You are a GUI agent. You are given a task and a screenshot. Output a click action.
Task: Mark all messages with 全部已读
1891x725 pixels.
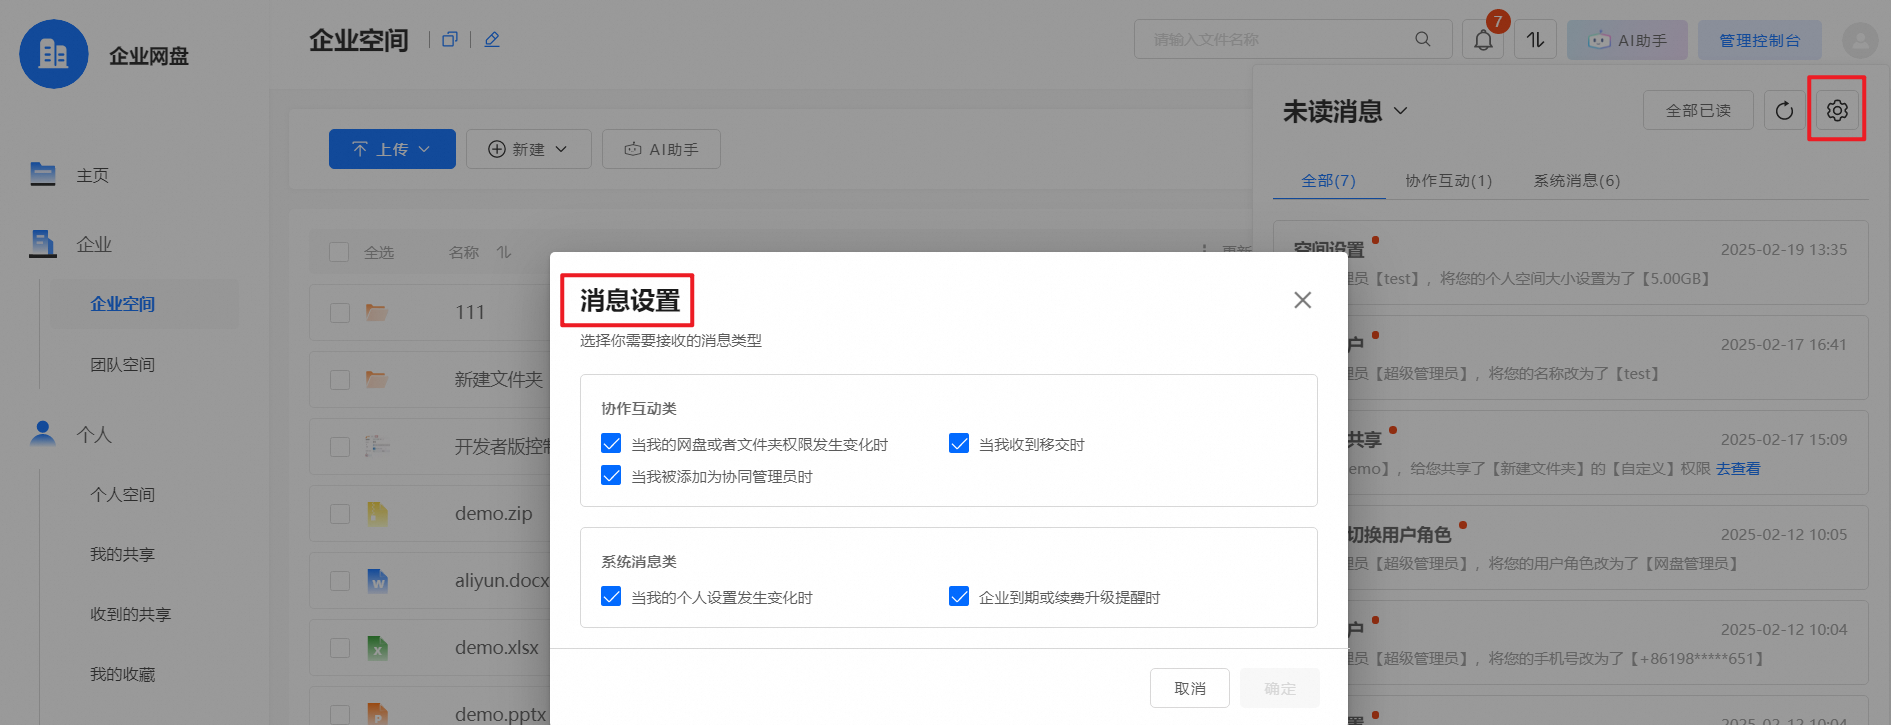coord(1698,110)
